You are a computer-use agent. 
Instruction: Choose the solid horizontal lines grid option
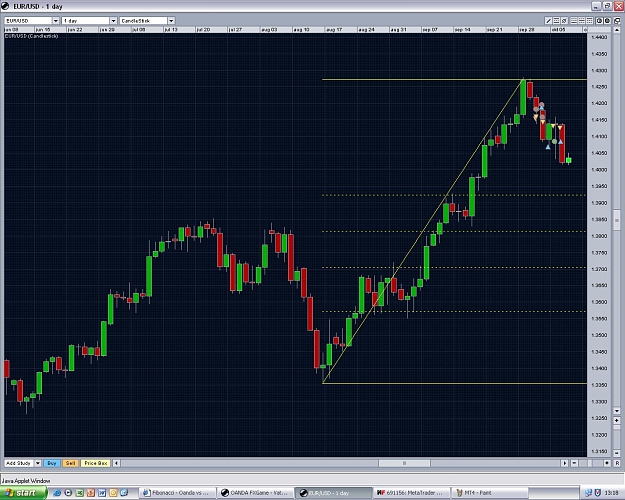tap(574, 21)
